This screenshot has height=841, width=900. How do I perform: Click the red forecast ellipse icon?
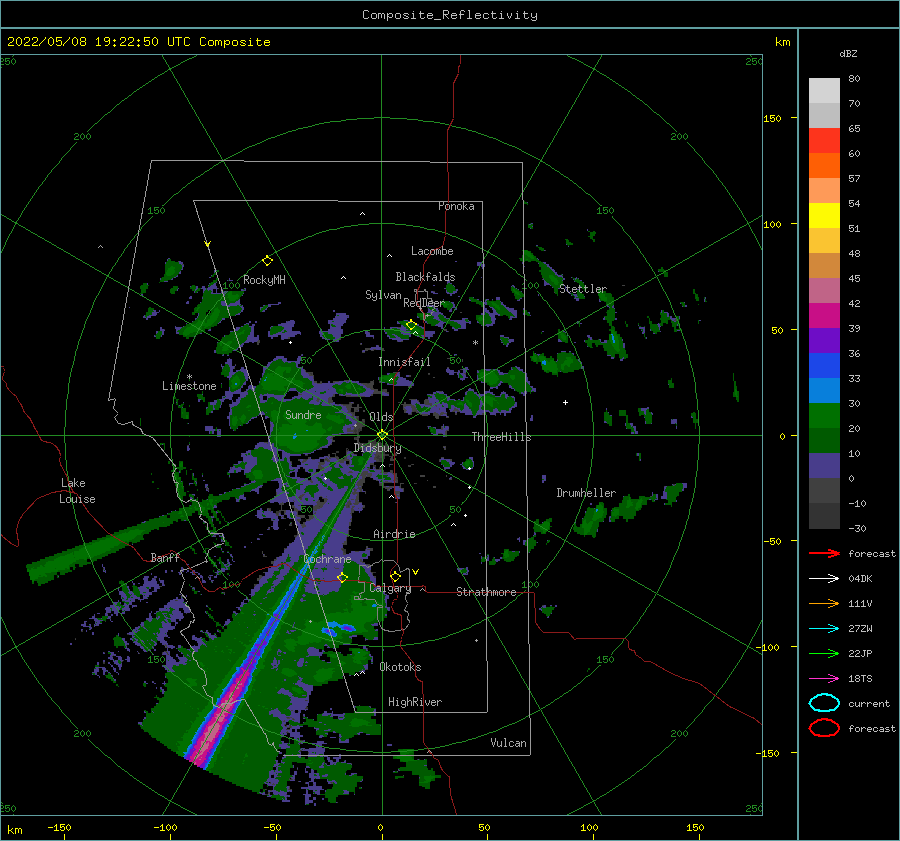click(824, 728)
